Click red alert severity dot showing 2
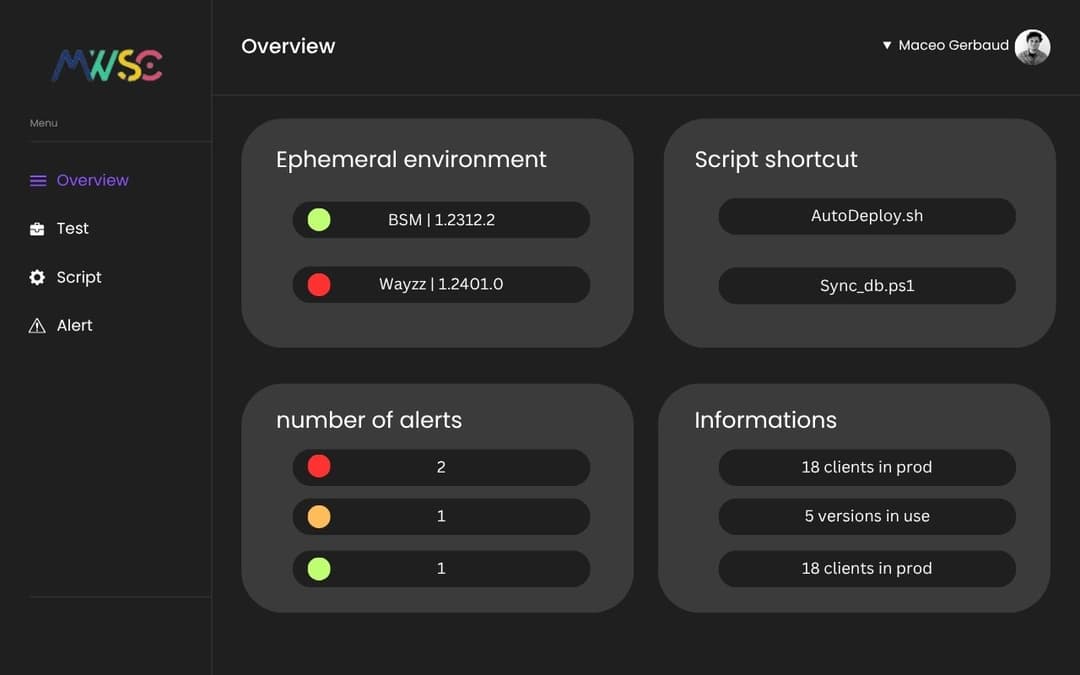This screenshot has height=675, width=1080. click(319, 467)
